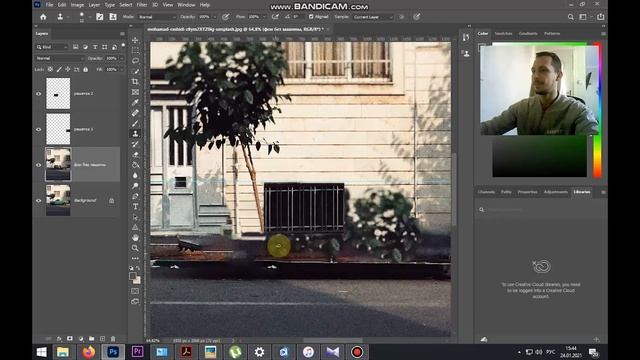Select the Healing Brush tool

(135, 113)
